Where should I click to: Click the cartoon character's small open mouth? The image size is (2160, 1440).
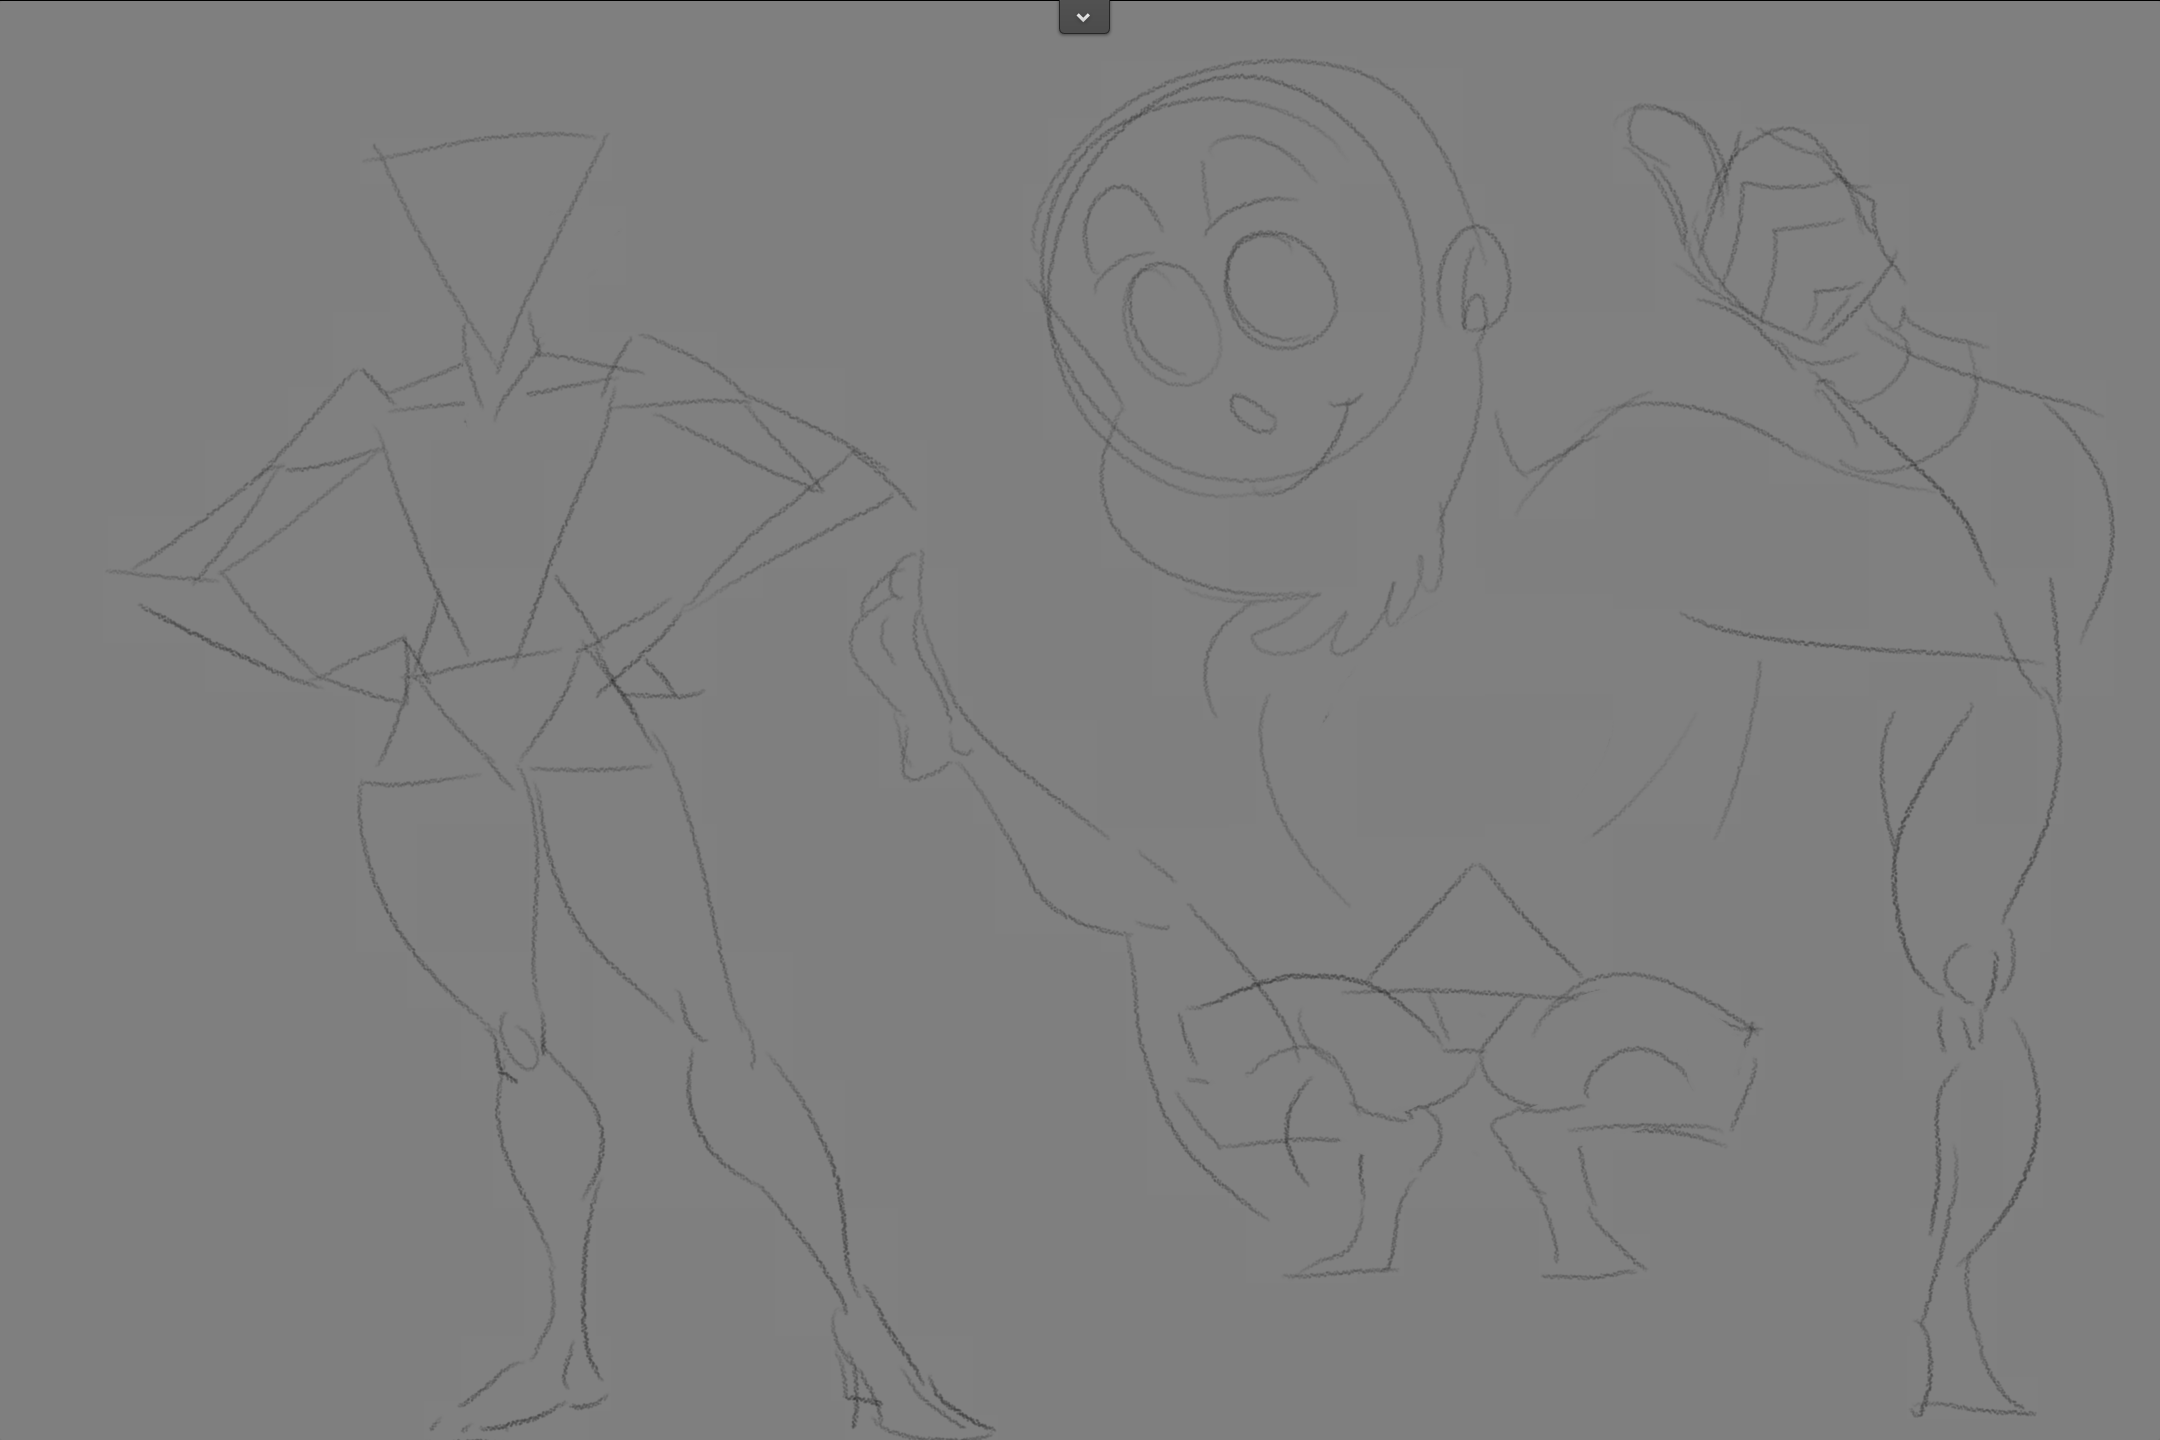pos(1252,413)
